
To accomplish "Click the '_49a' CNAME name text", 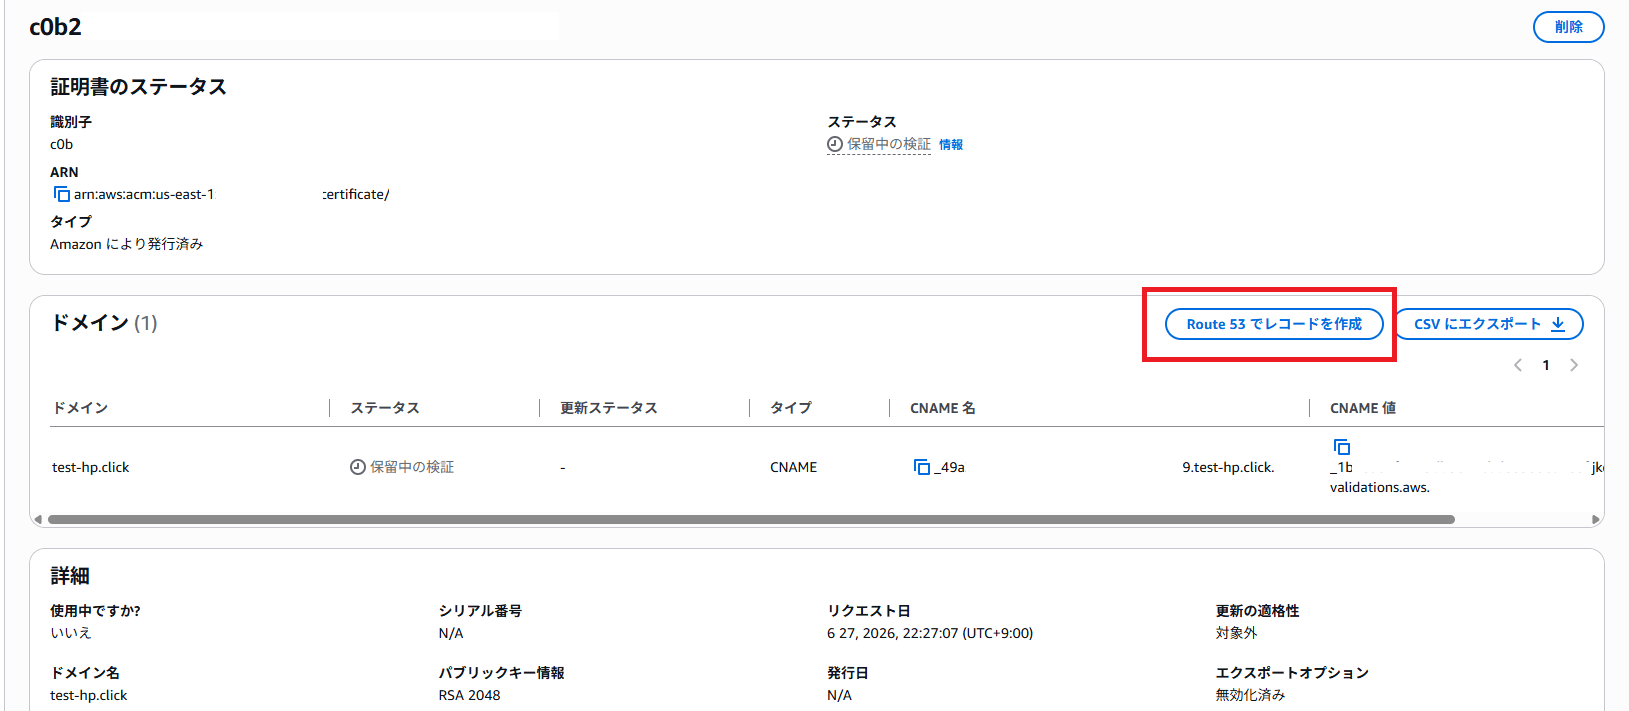I will [950, 467].
